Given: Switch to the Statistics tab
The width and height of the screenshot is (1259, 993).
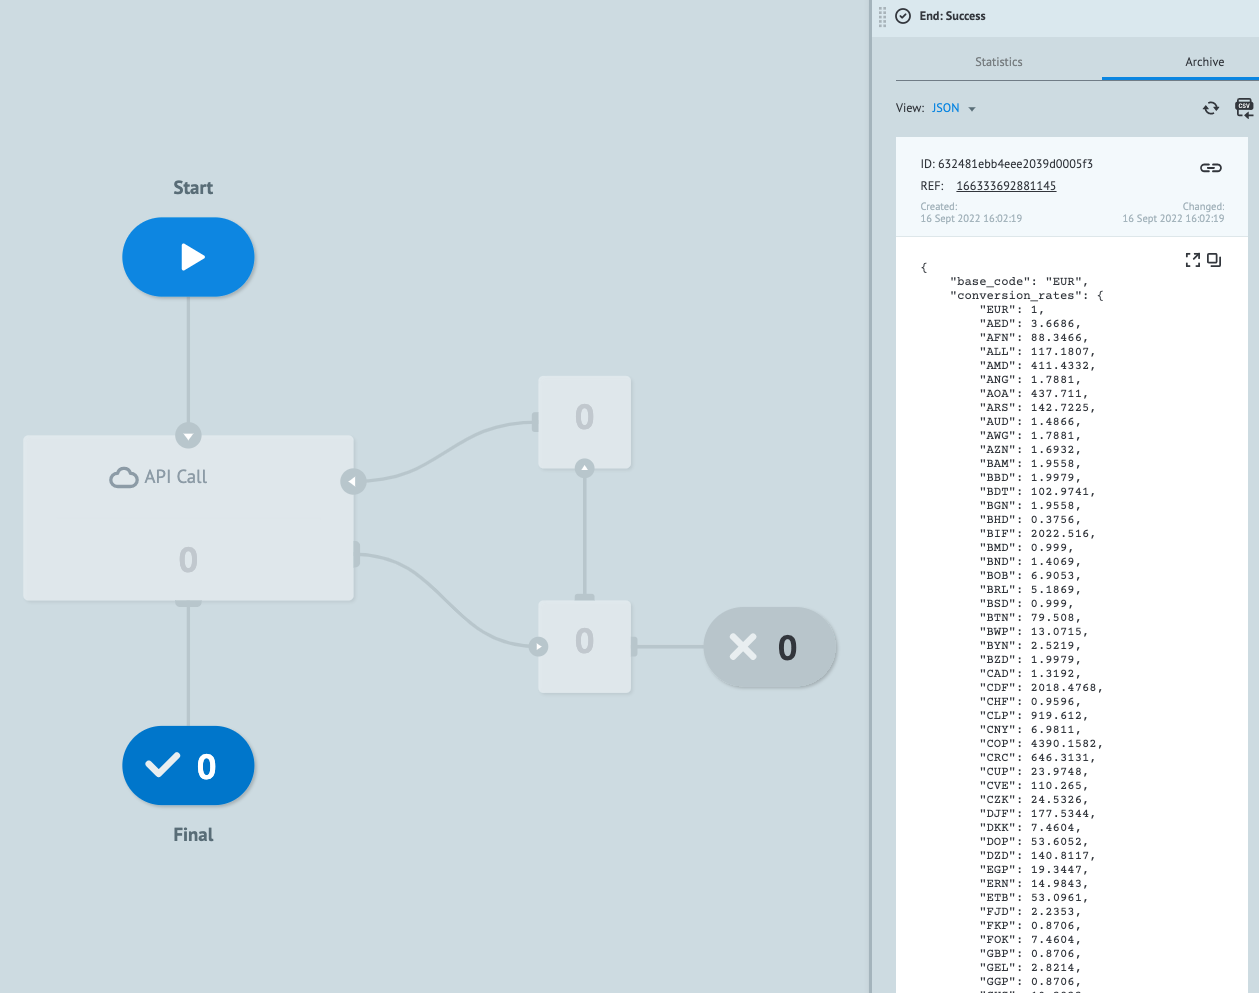Looking at the screenshot, I should click(x=998, y=61).
